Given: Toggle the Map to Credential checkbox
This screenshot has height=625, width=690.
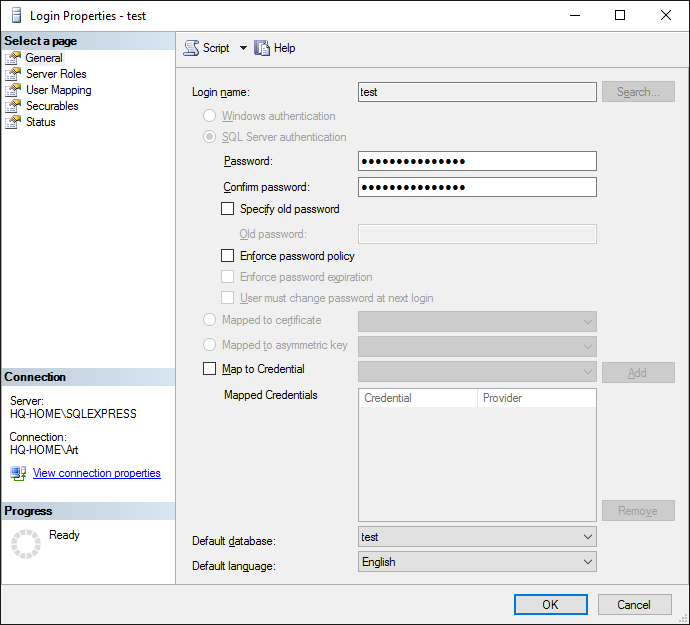Looking at the screenshot, I should 209,369.
